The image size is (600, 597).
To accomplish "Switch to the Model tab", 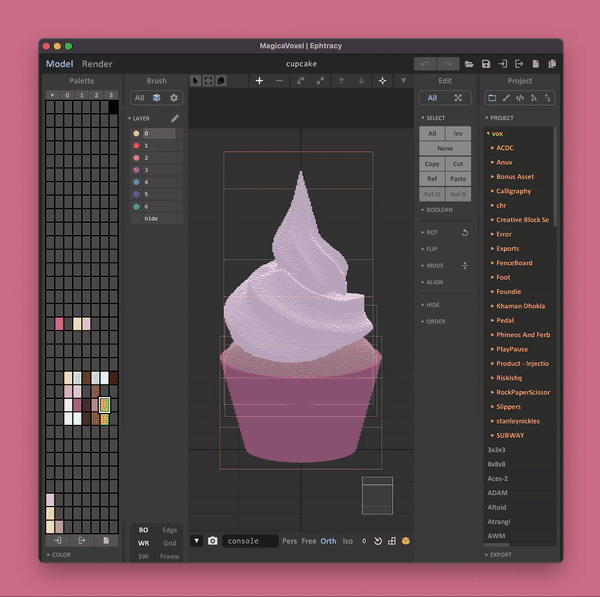I will pyautogui.click(x=59, y=64).
